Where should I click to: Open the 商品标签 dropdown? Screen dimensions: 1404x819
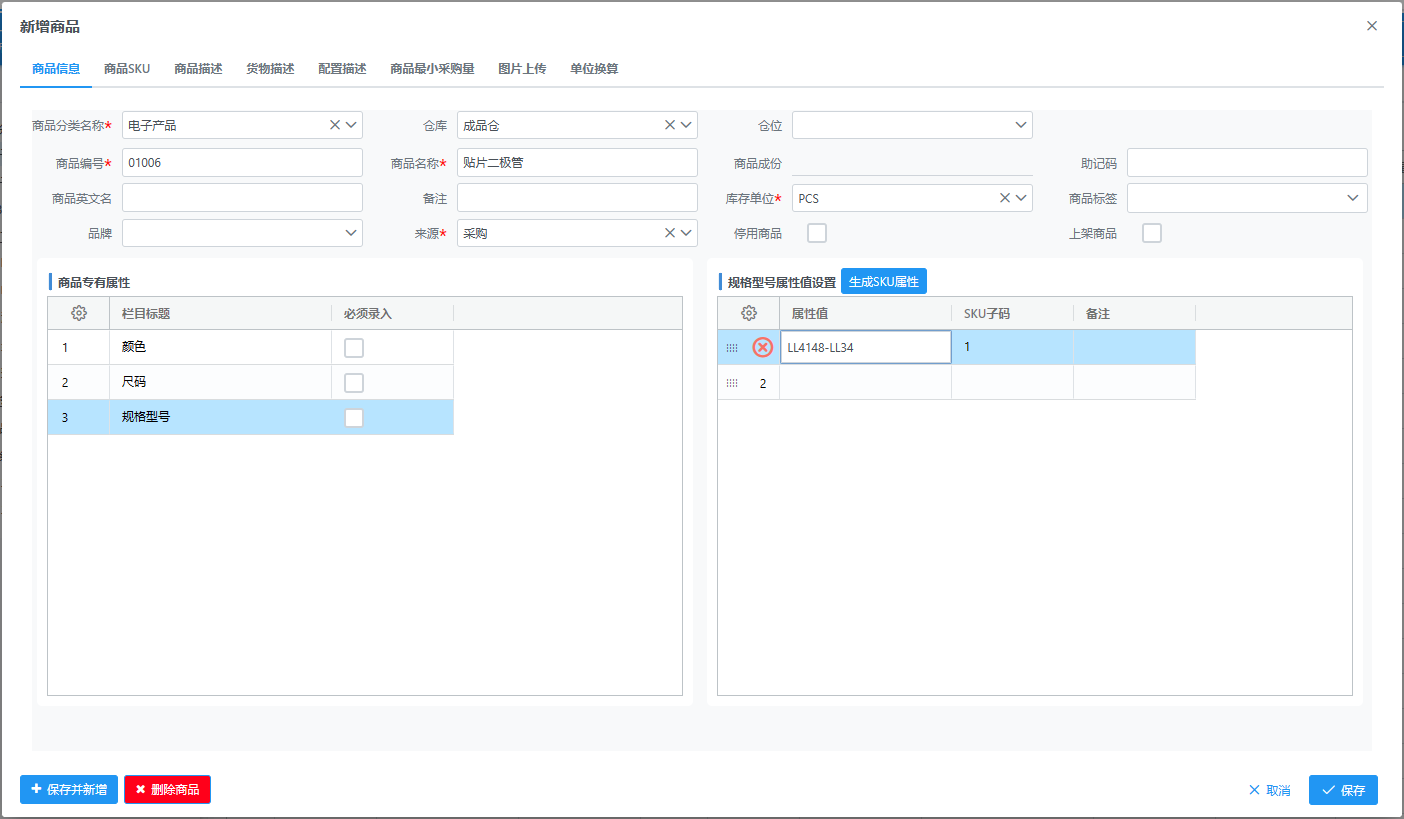pyautogui.click(x=1355, y=198)
